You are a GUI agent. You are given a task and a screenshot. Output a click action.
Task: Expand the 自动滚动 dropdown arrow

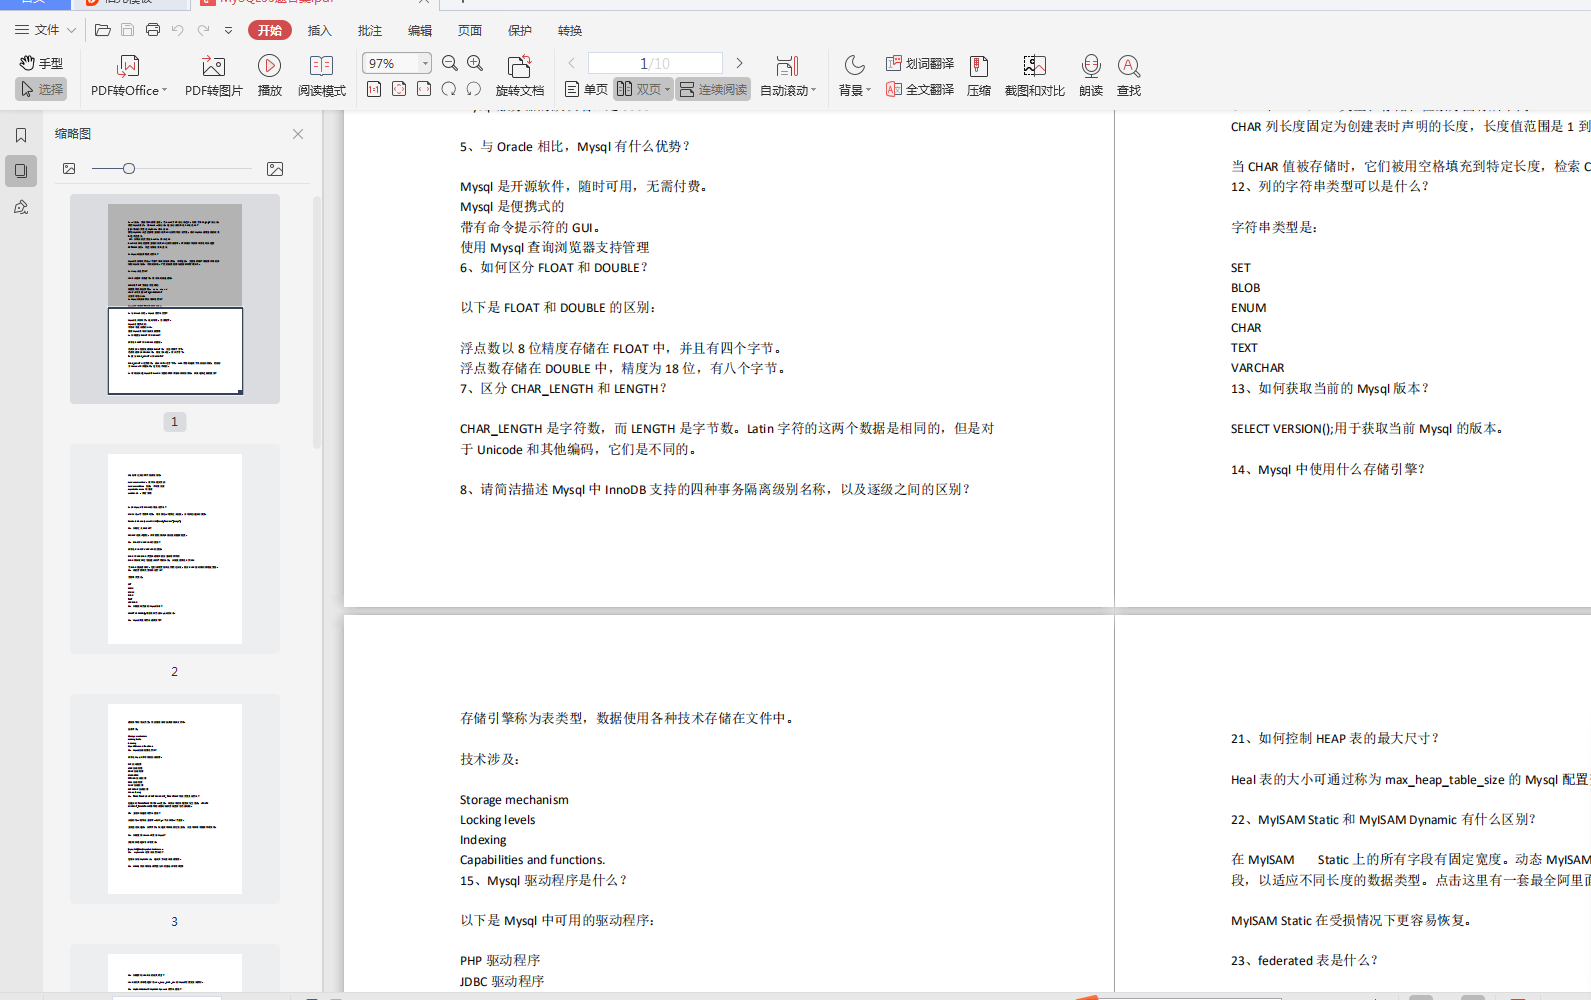[x=814, y=90]
